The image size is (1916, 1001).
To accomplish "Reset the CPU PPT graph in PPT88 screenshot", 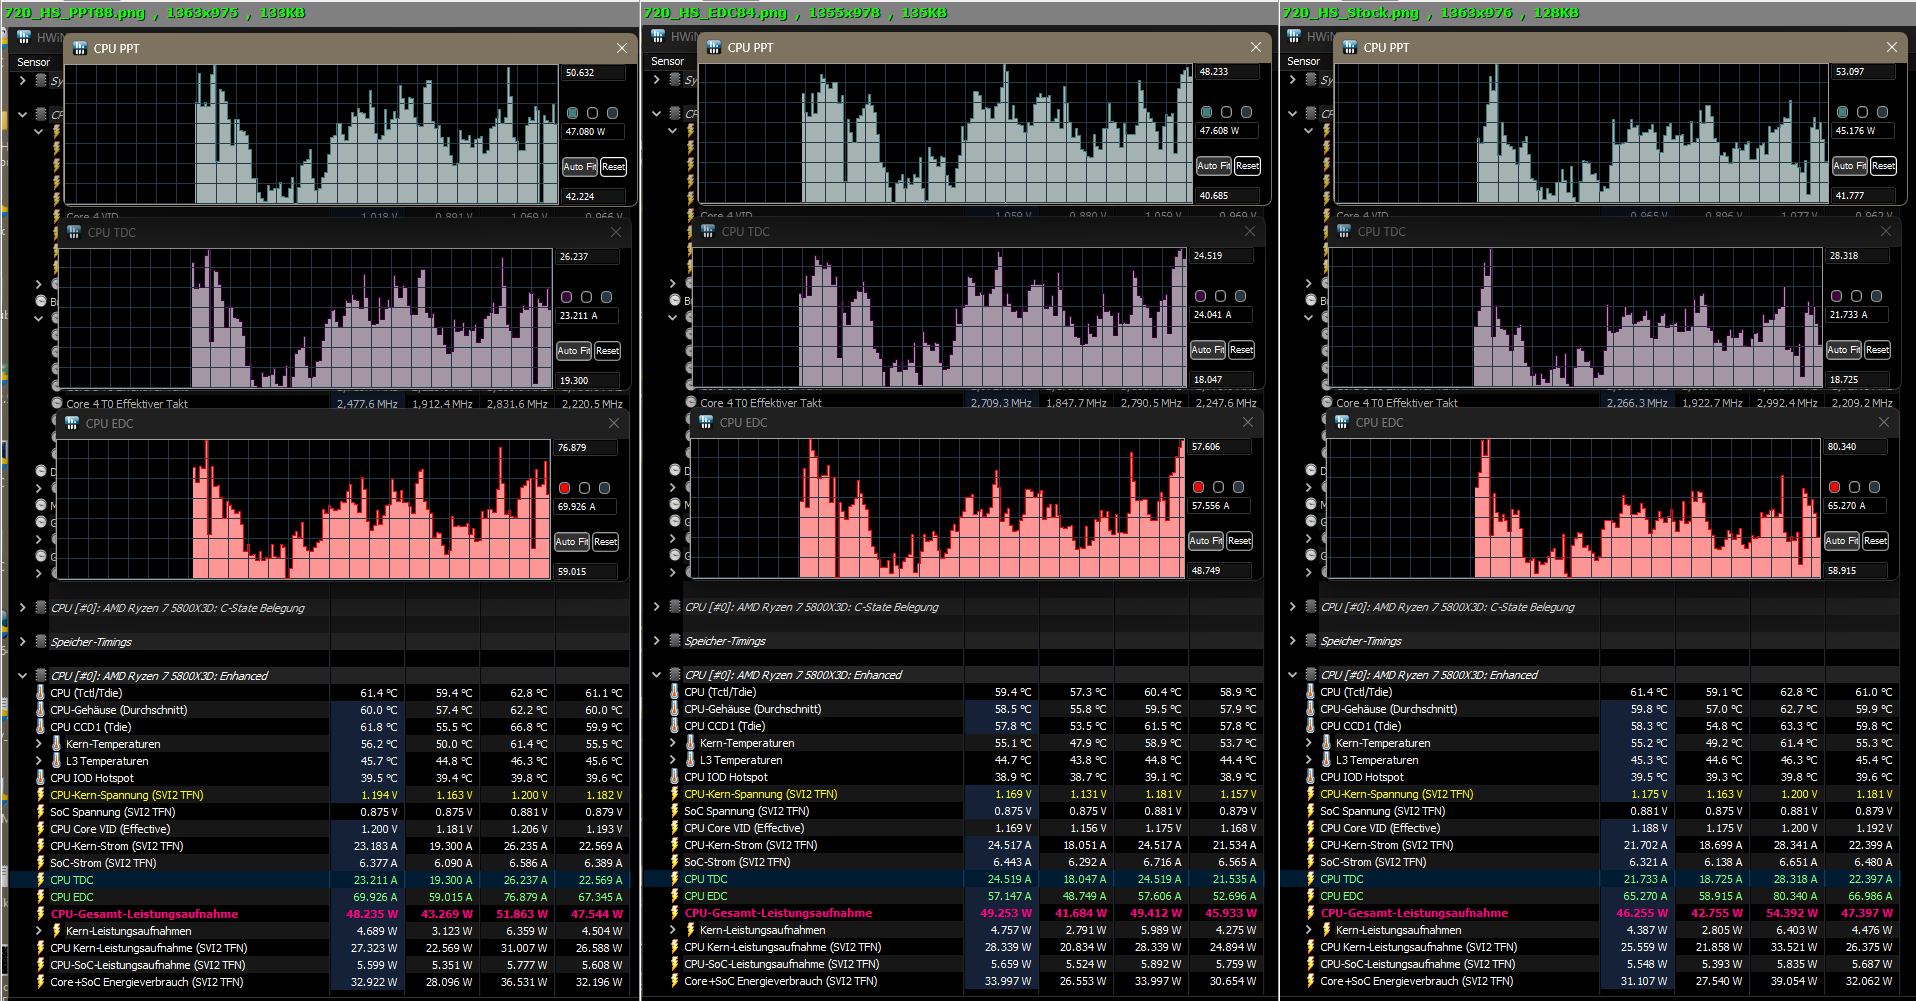I will click(613, 167).
